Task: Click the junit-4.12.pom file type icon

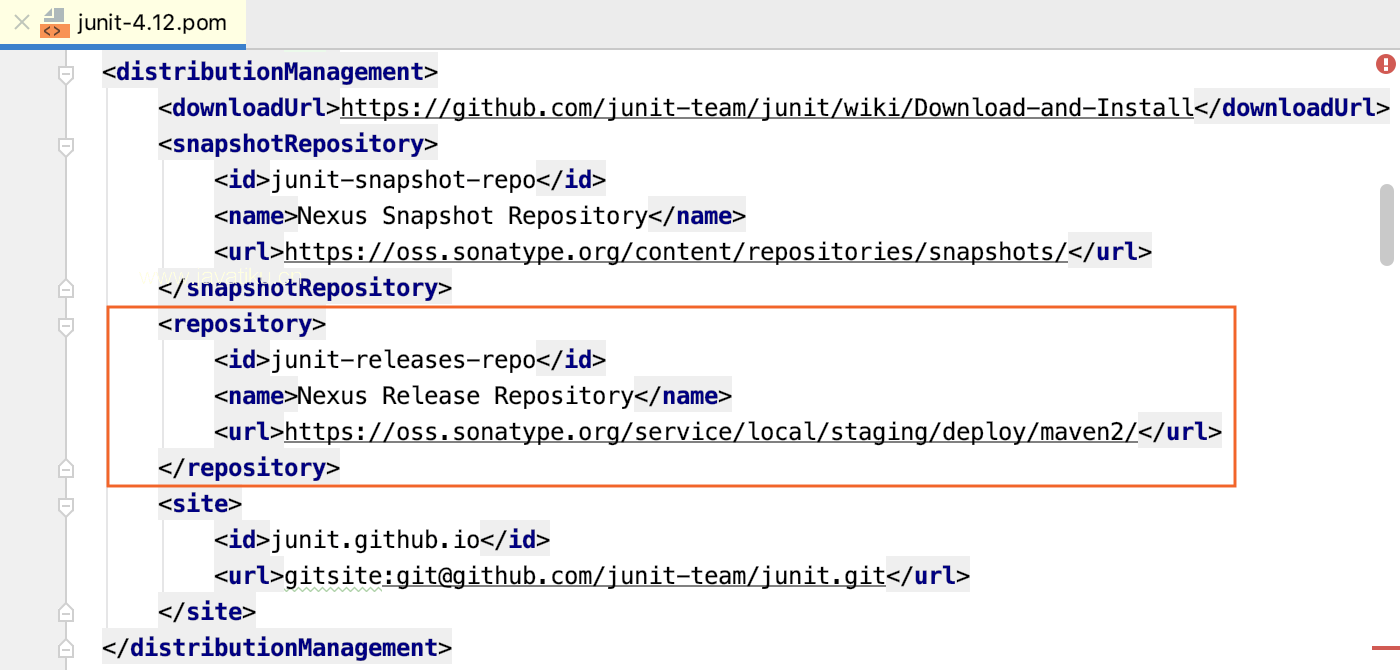Action: (x=54, y=22)
